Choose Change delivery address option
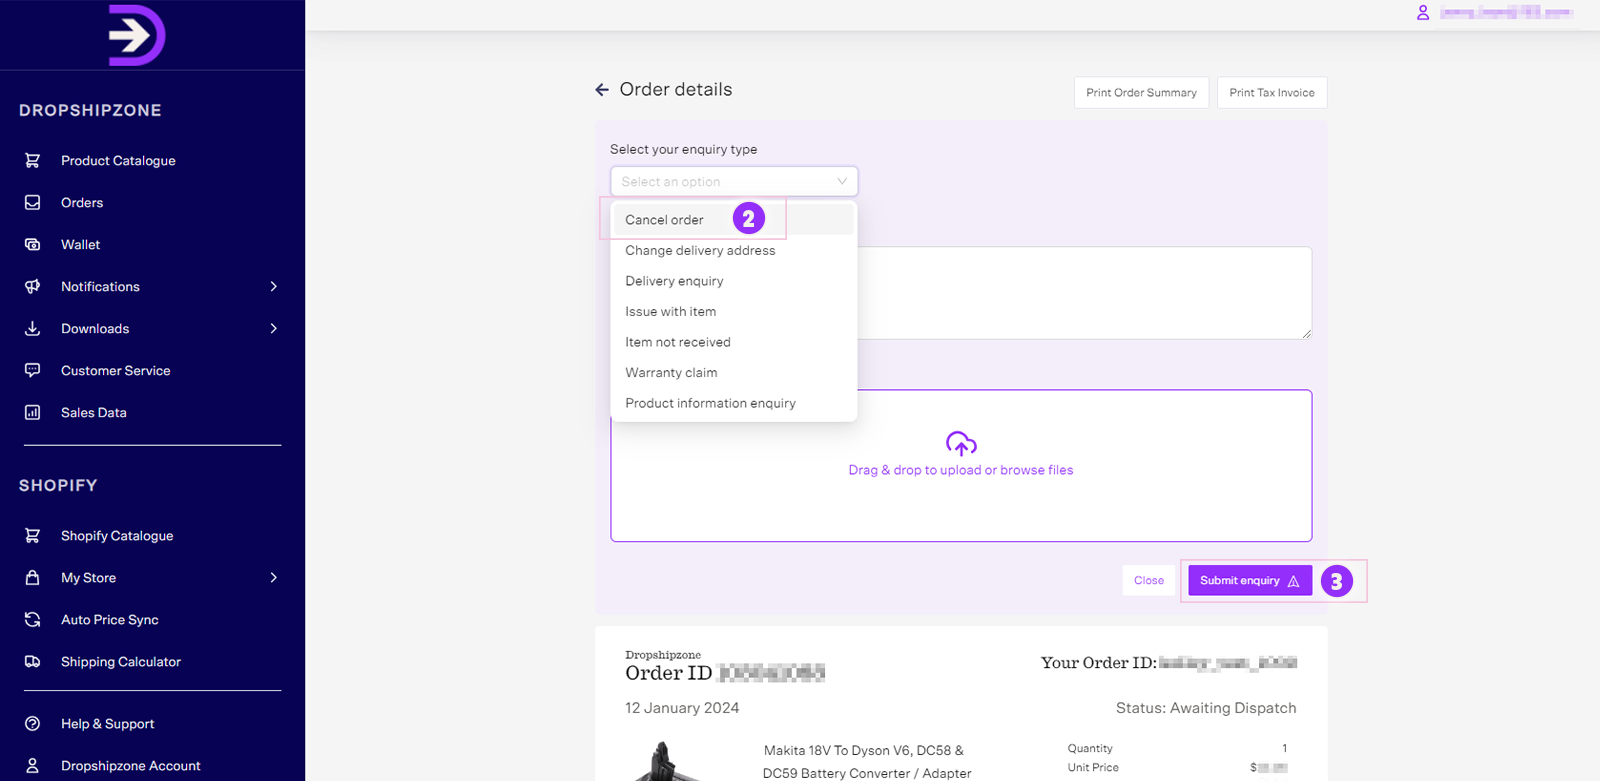The height and width of the screenshot is (781, 1600). click(734, 250)
